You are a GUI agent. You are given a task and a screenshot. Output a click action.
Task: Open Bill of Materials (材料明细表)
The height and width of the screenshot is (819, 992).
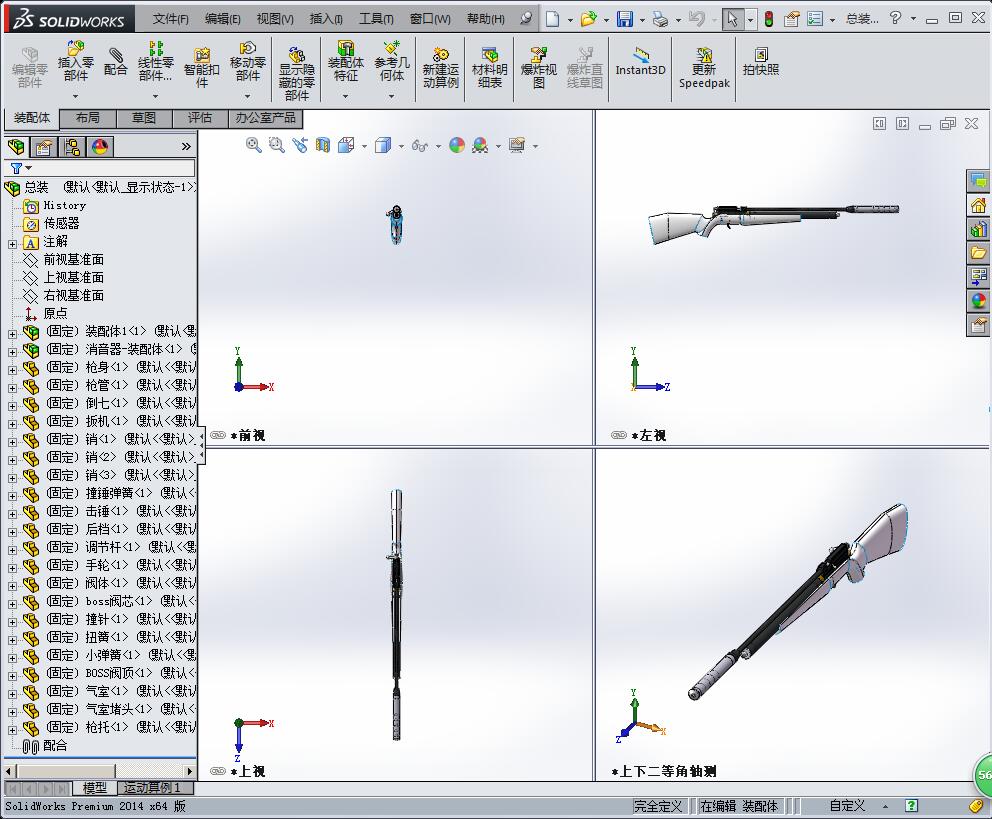490,68
